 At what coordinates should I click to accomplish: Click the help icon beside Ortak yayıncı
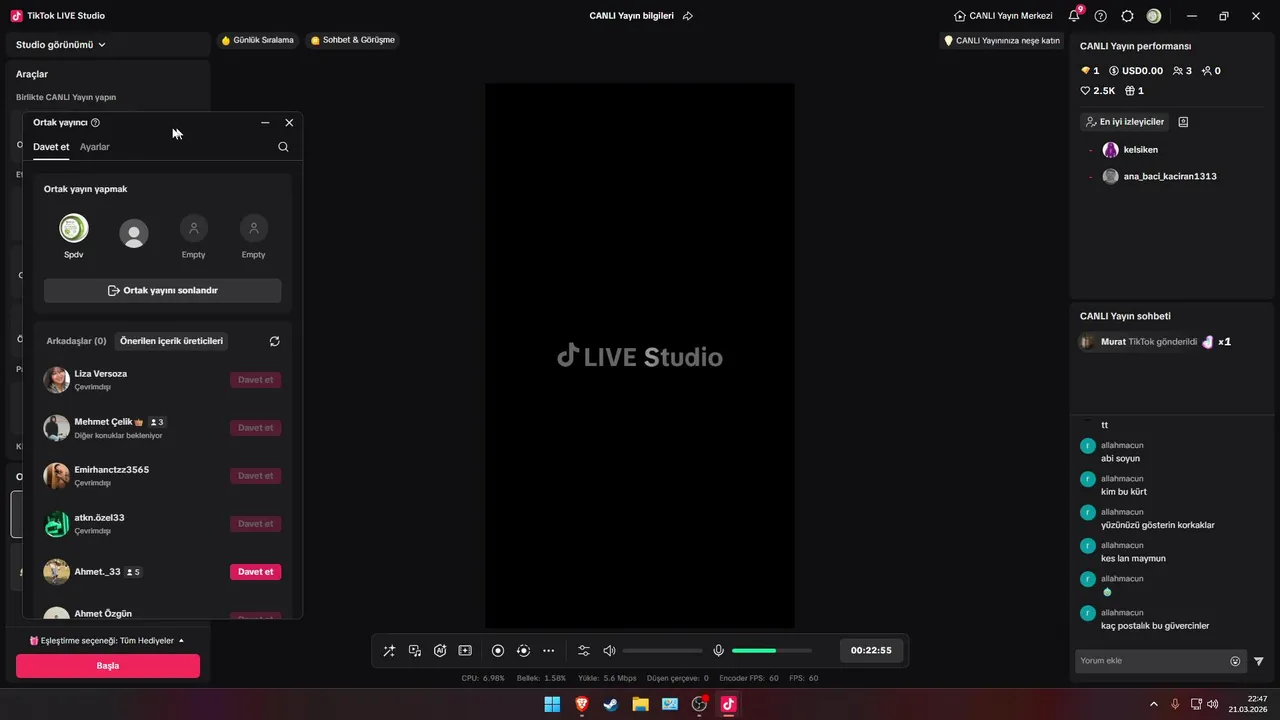tap(96, 122)
